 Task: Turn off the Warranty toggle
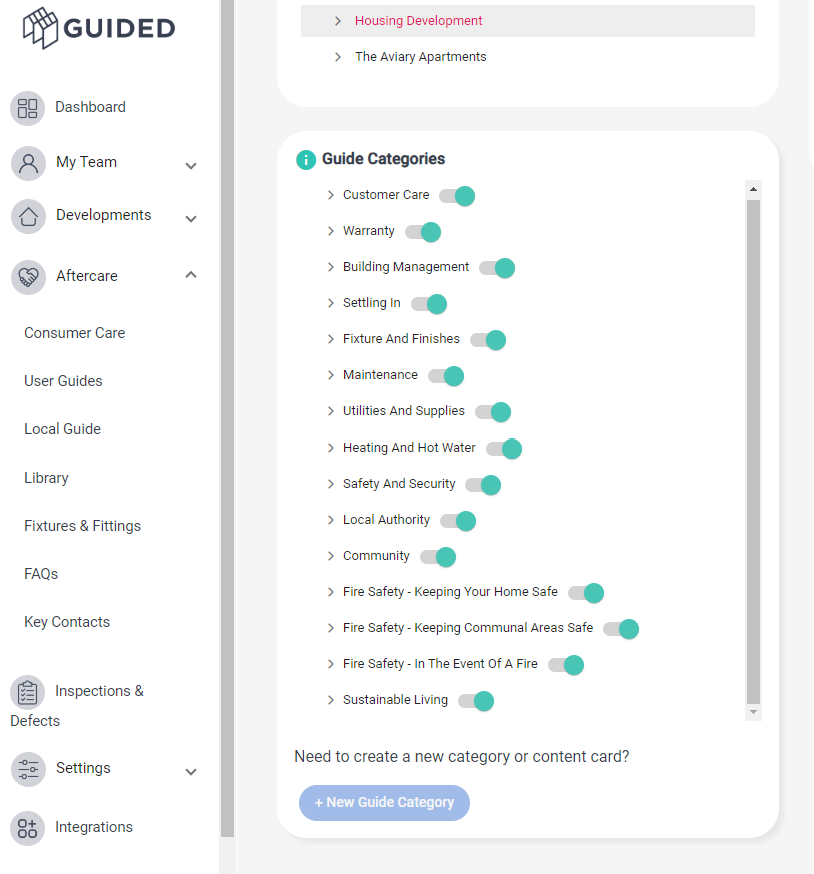423,232
